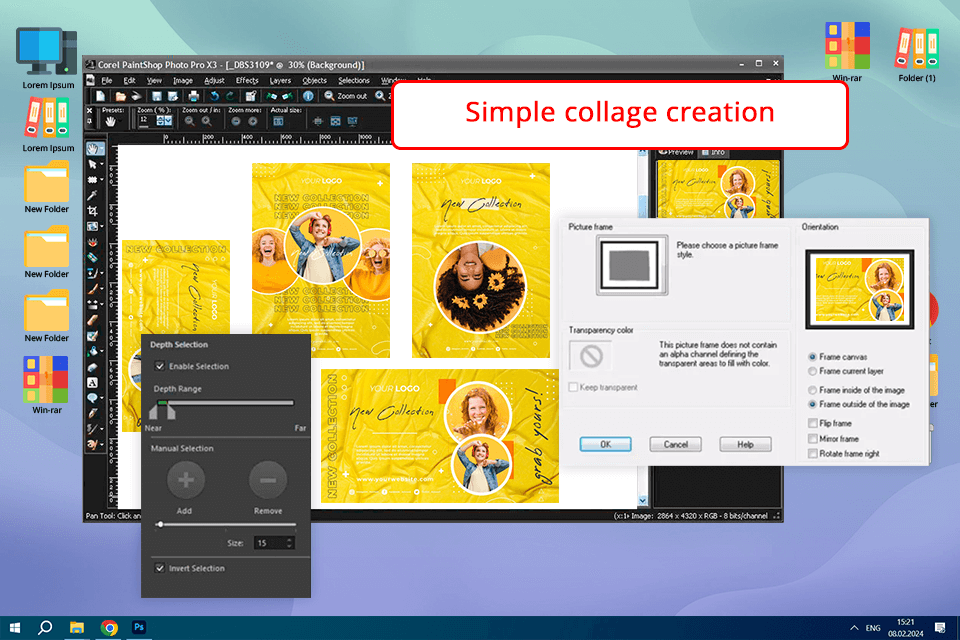
Task: Select the Red Eye tool
Action: (92, 243)
